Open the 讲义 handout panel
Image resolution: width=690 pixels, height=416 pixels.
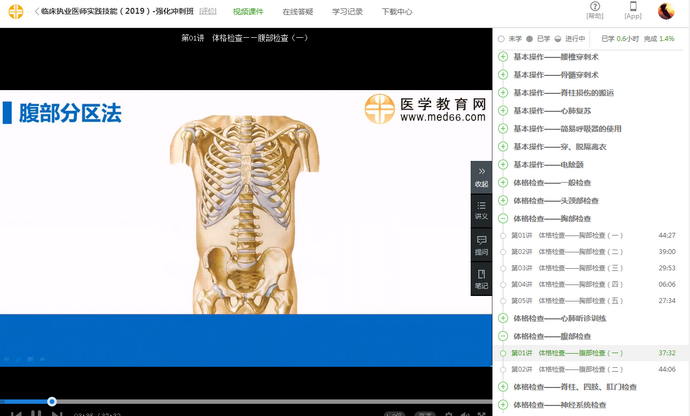481,209
